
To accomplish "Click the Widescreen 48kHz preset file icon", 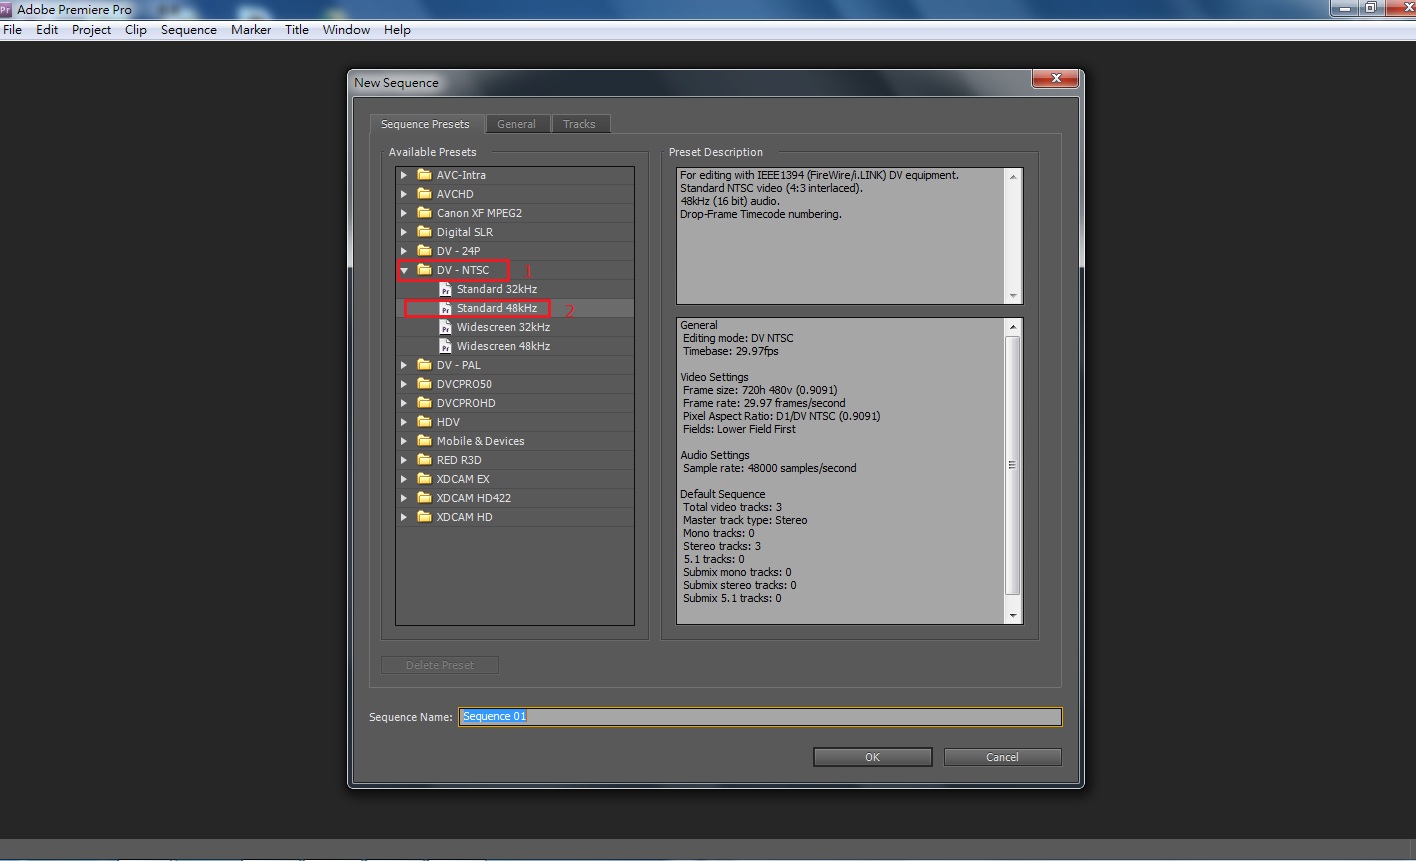I will [446, 346].
